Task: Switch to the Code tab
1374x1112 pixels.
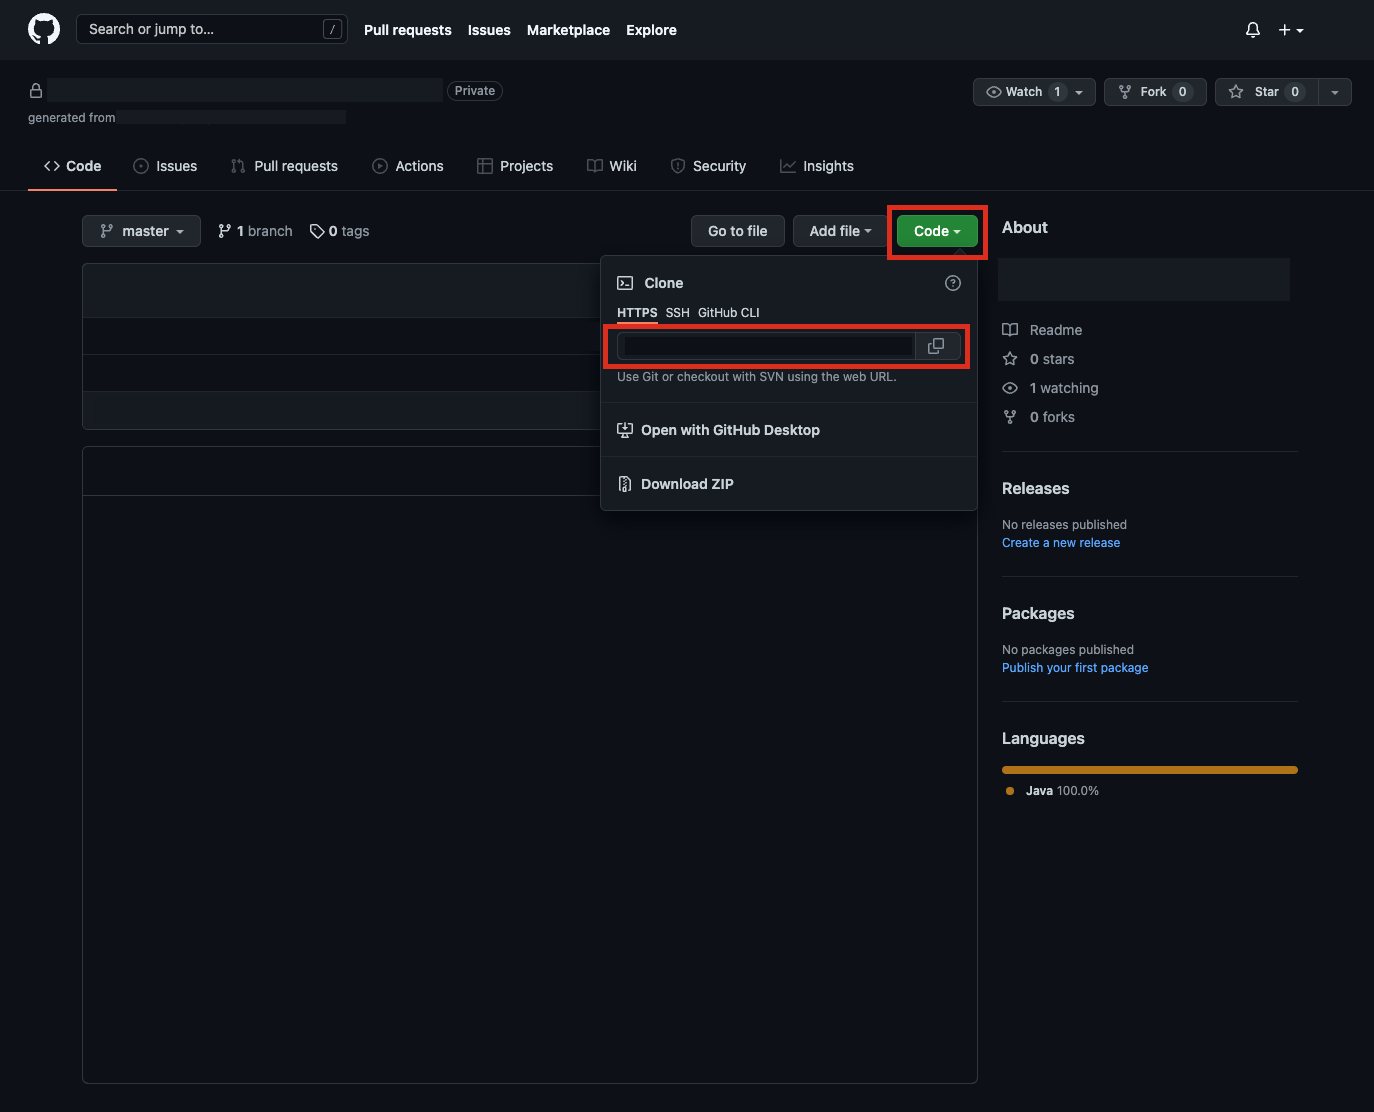Action: click(72, 166)
